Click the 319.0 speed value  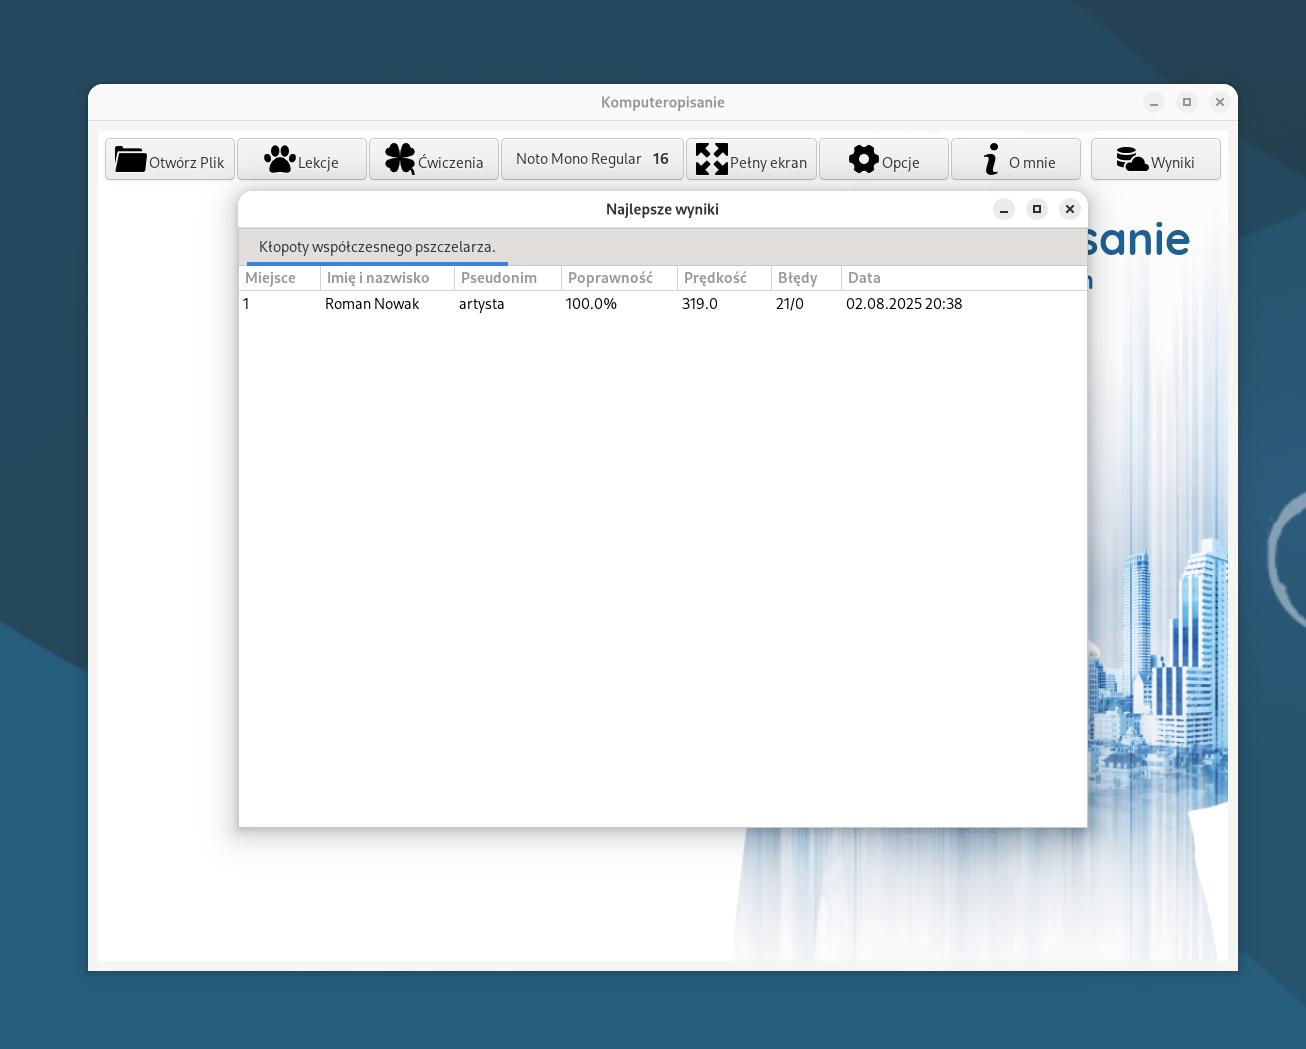click(x=700, y=304)
